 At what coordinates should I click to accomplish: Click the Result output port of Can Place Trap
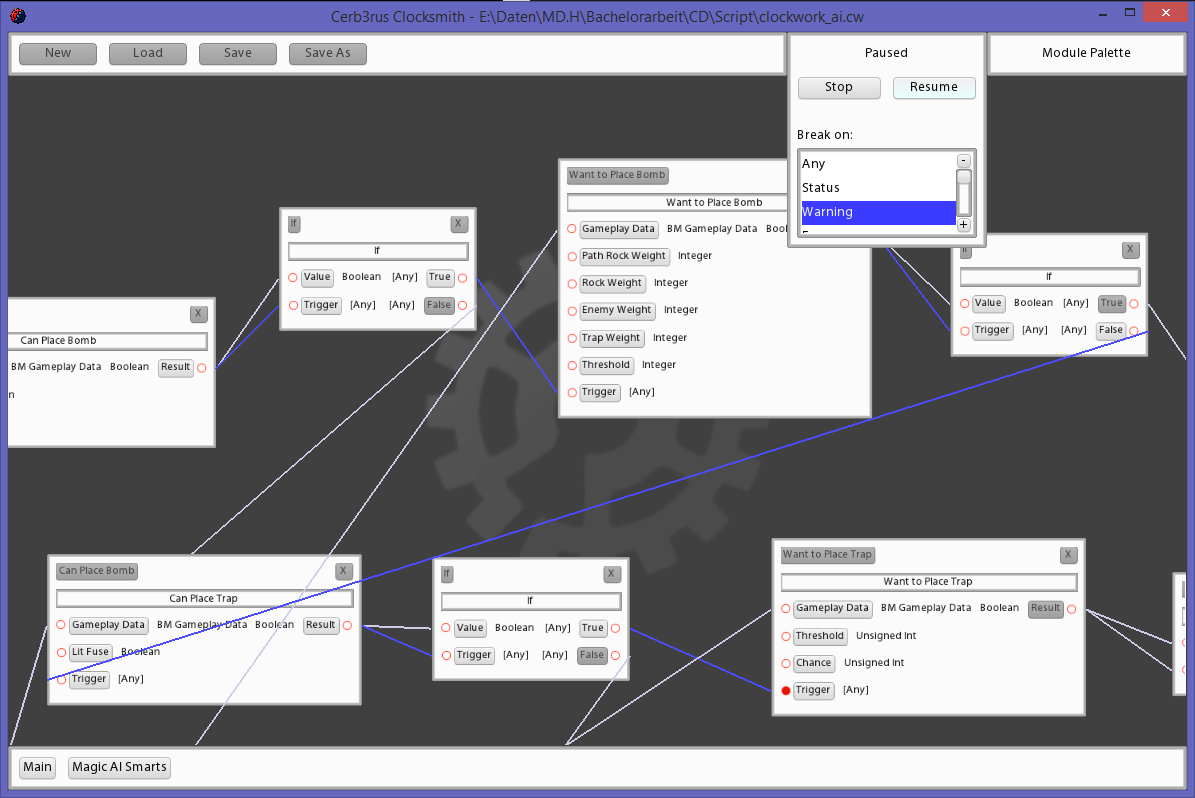click(347, 625)
